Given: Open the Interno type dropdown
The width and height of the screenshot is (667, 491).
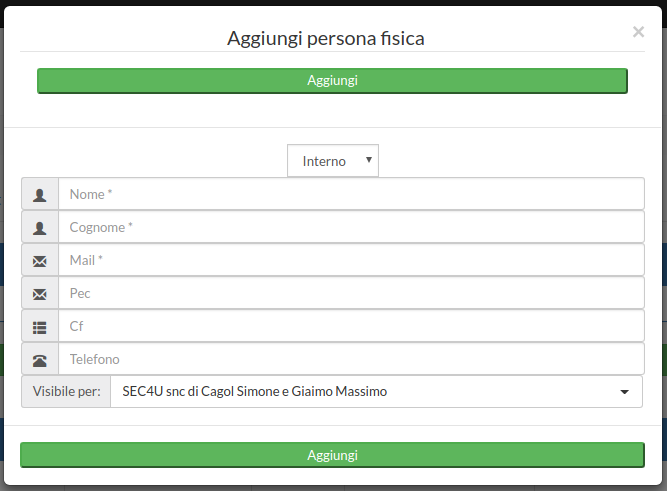Looking at the screenshot, I should 333,161.
